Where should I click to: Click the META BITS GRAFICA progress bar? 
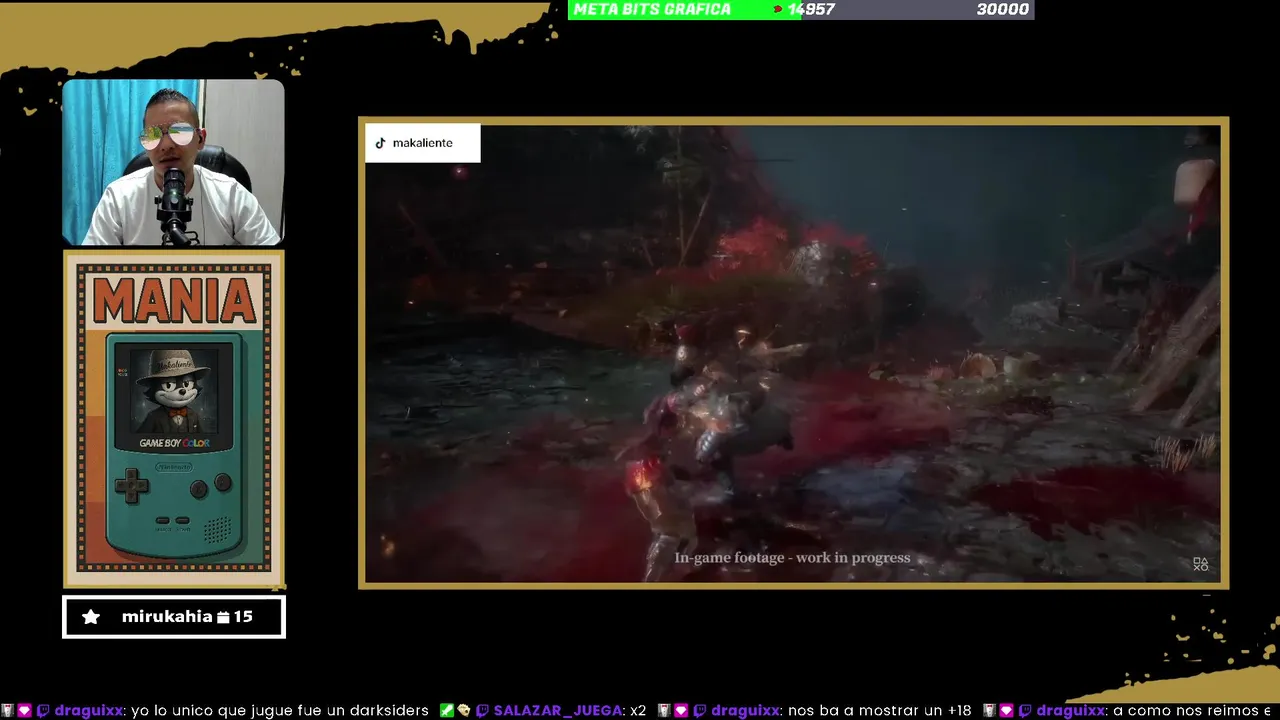pyautogui.click(x=801, y=9)
